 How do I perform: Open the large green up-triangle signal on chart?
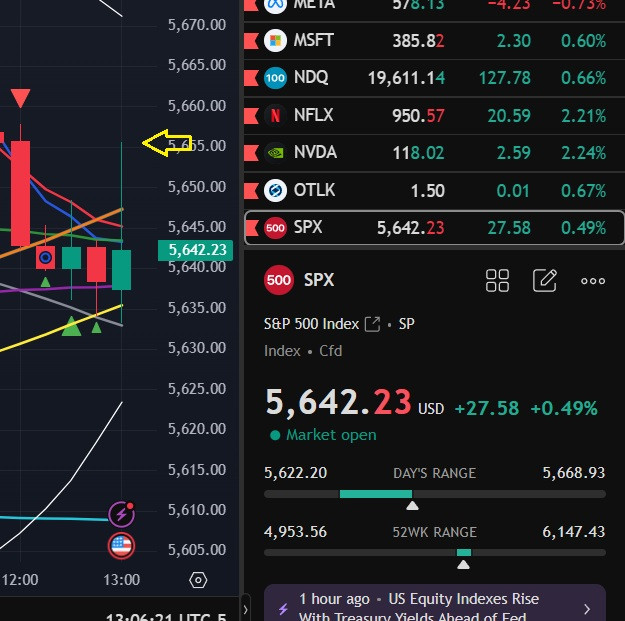click(x=72, y=326)
